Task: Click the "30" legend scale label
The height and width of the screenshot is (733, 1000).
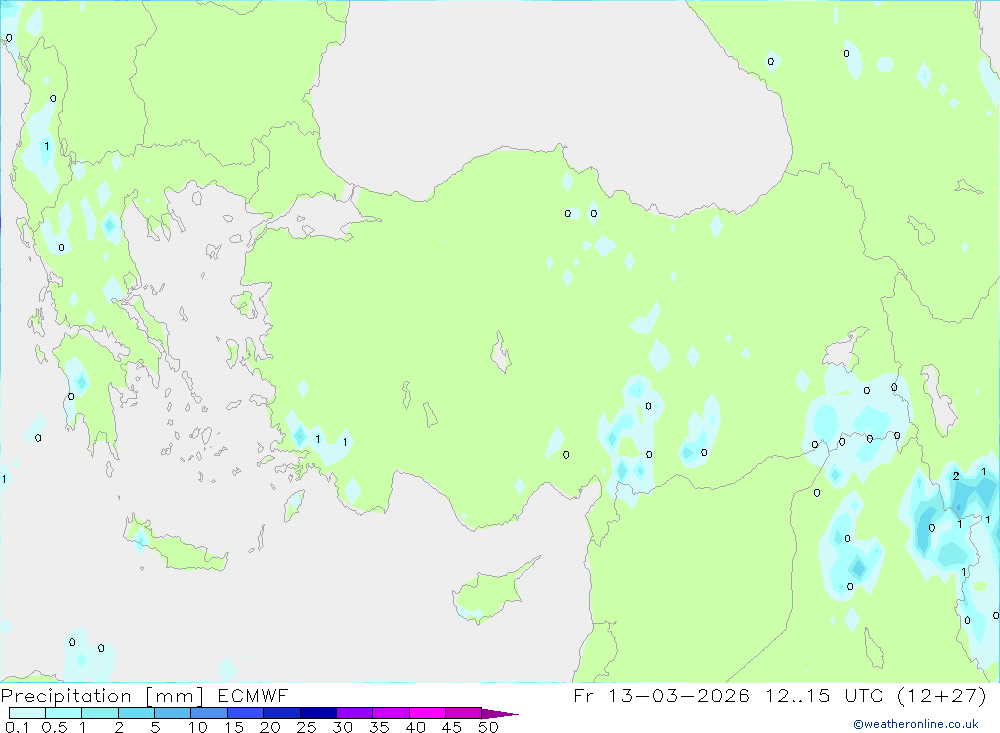Action: pyautogui.click(x=342, y=727)
